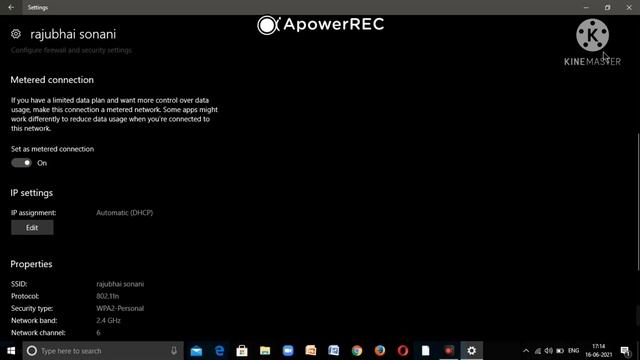Edit the IP assignment settings
This screenshot has height=360, width=640.
tap(32, 228)
